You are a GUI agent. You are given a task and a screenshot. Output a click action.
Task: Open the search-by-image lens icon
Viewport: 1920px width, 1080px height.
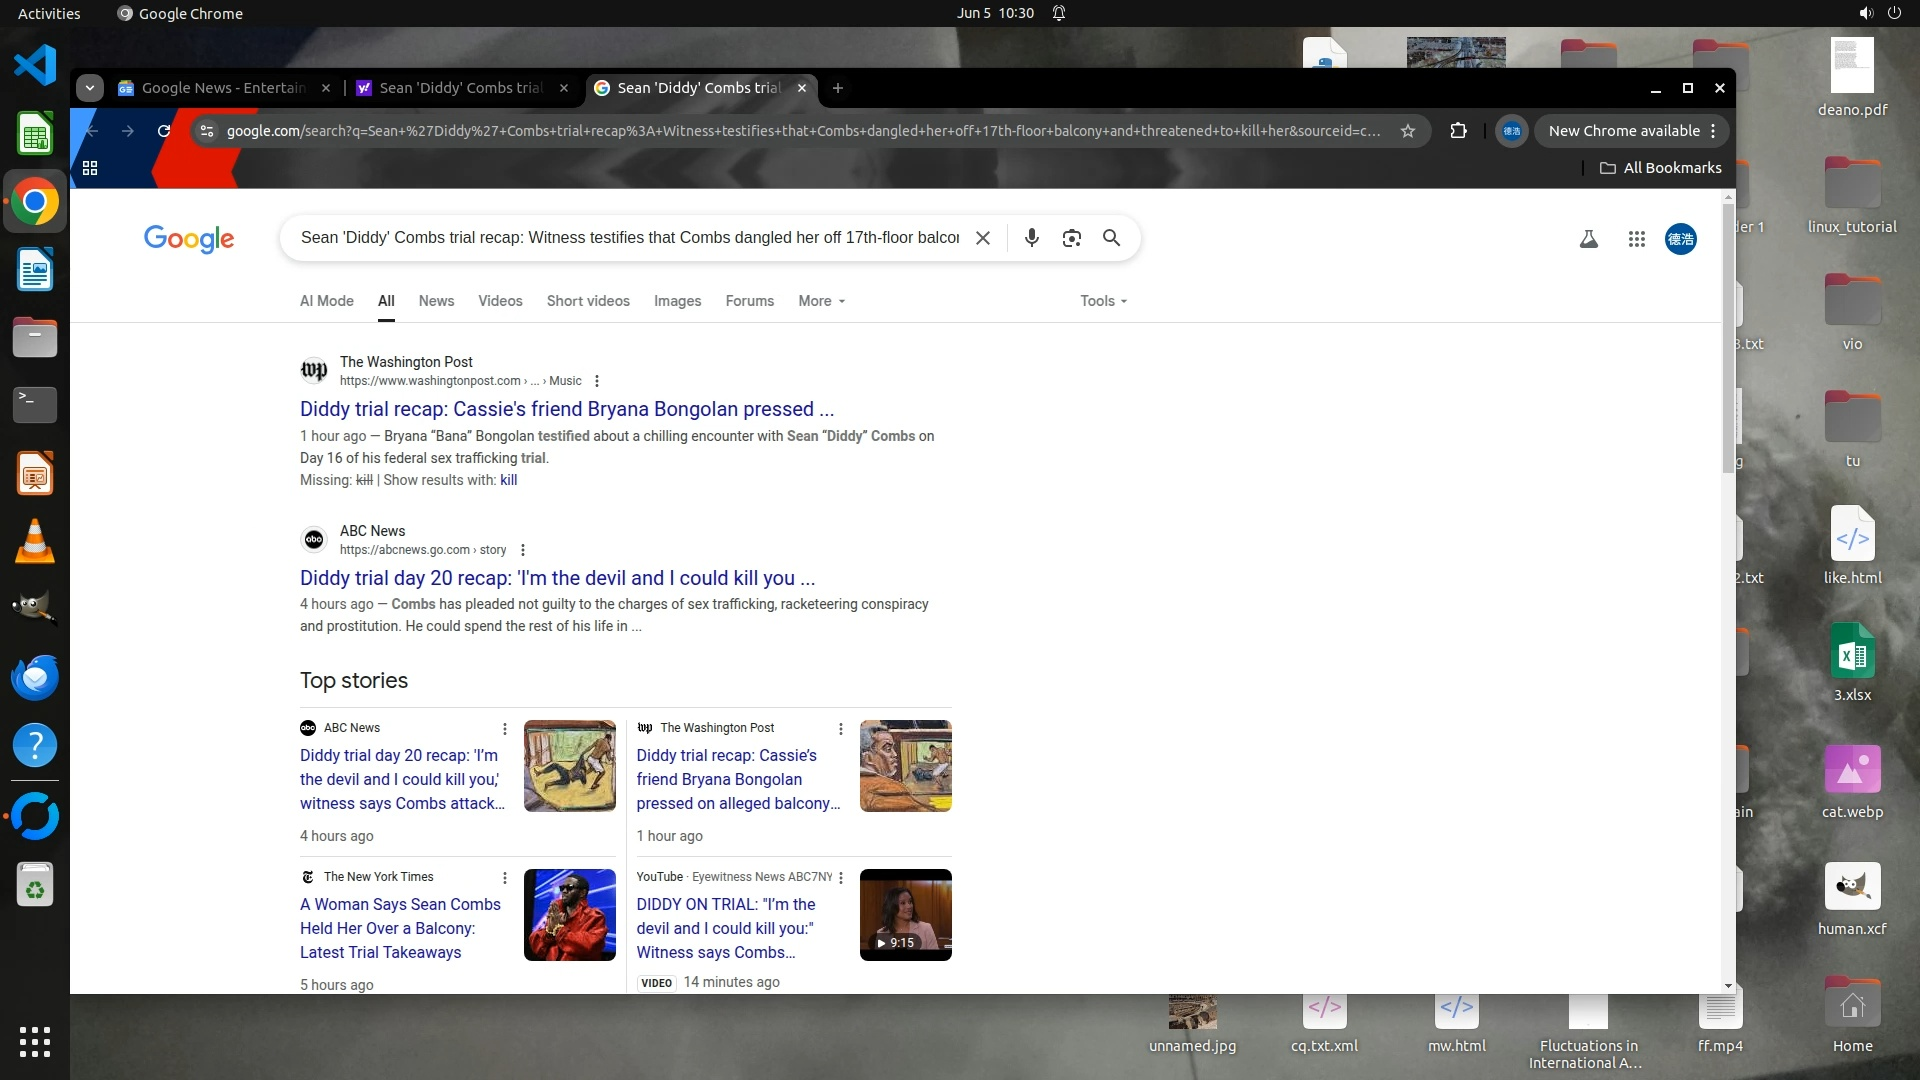(1071, 238)
